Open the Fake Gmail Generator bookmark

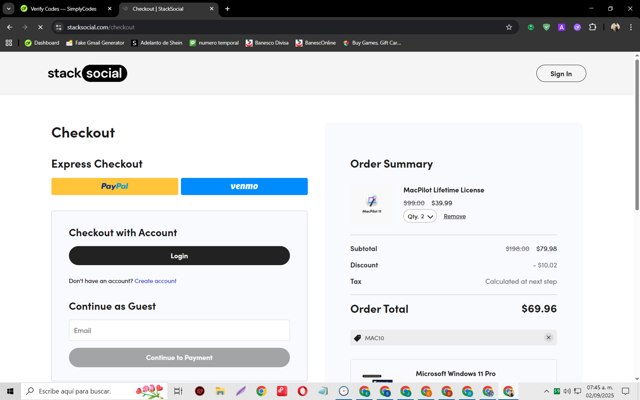click(95, 43)
